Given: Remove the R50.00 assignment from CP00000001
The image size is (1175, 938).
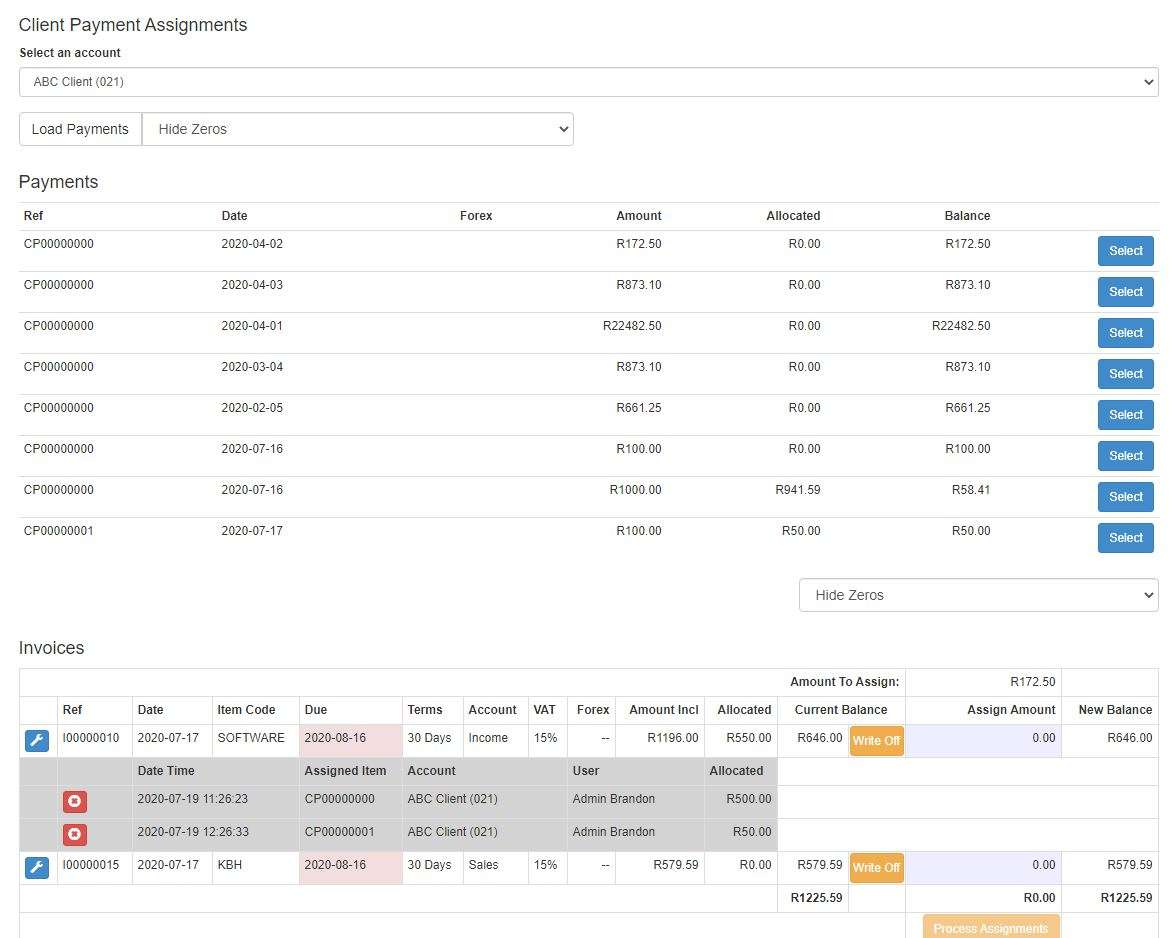Looking at the screenshot, I should pos(75,834).
